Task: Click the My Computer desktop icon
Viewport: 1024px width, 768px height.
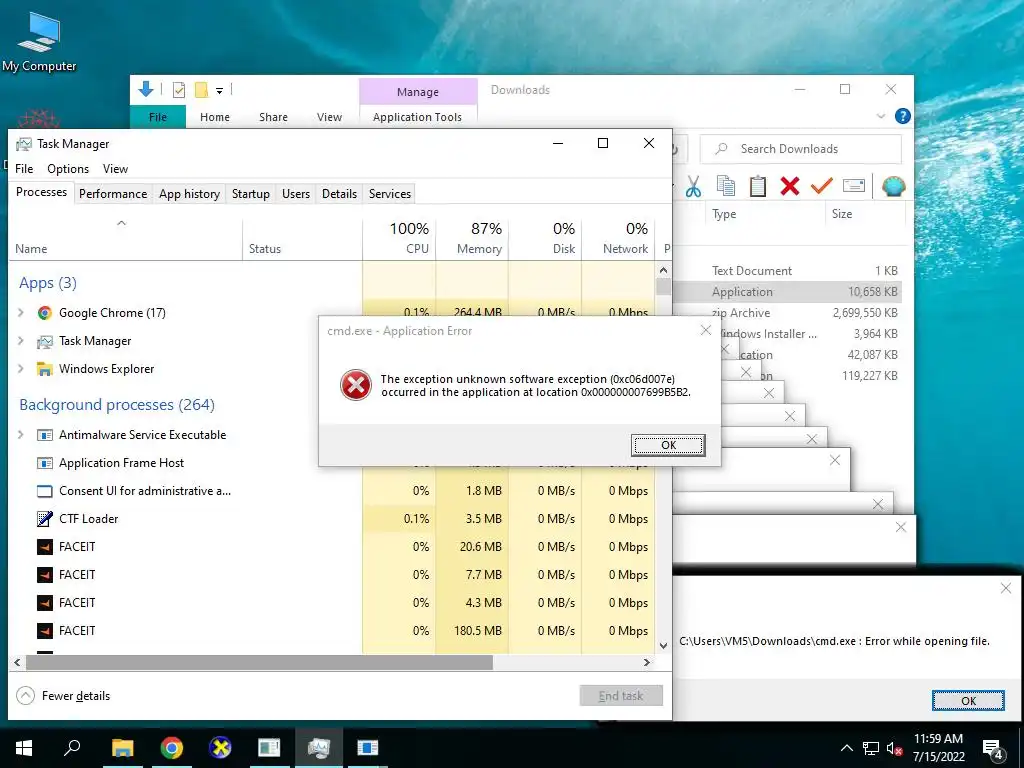Action: coord(39,42)
